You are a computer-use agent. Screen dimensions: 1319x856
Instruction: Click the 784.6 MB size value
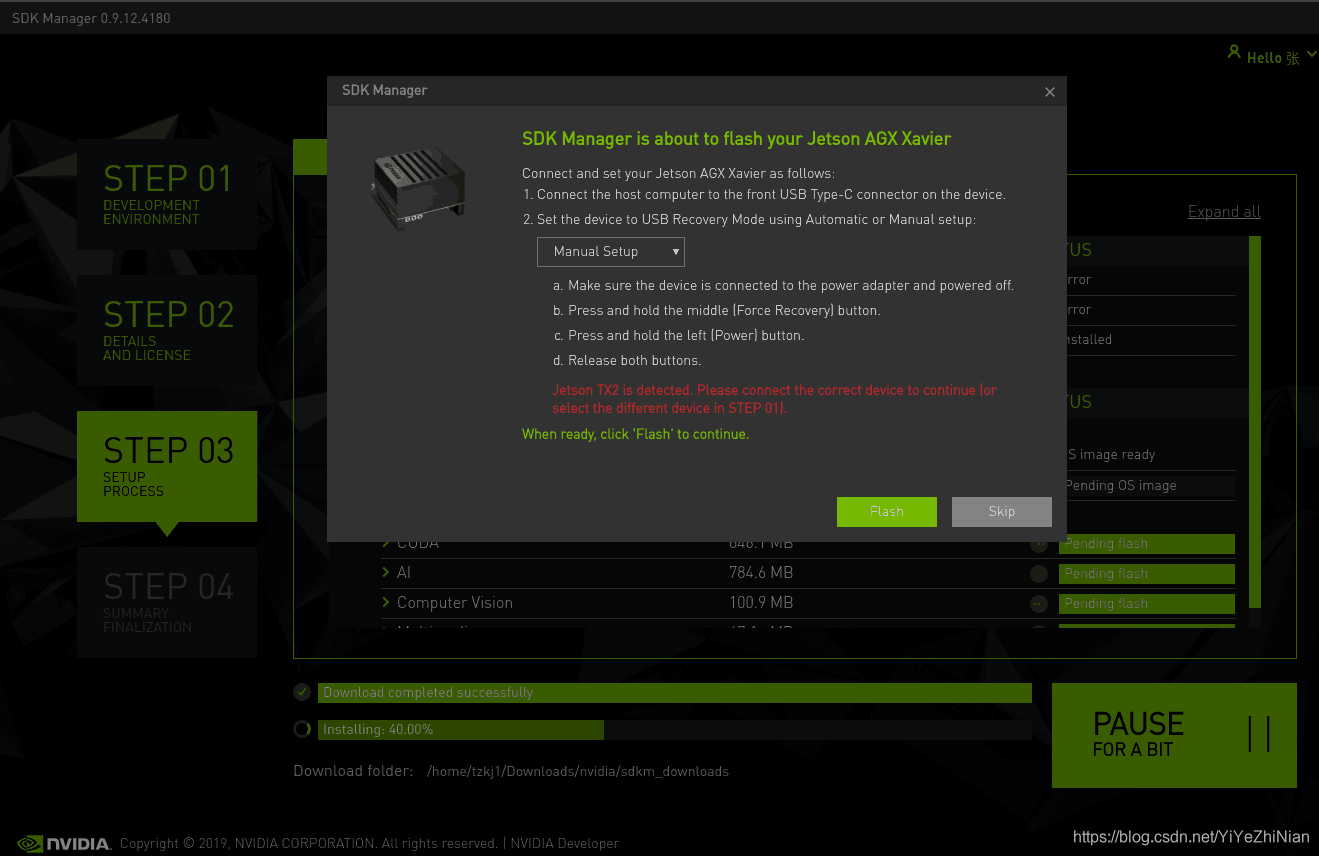pos(761,573)
